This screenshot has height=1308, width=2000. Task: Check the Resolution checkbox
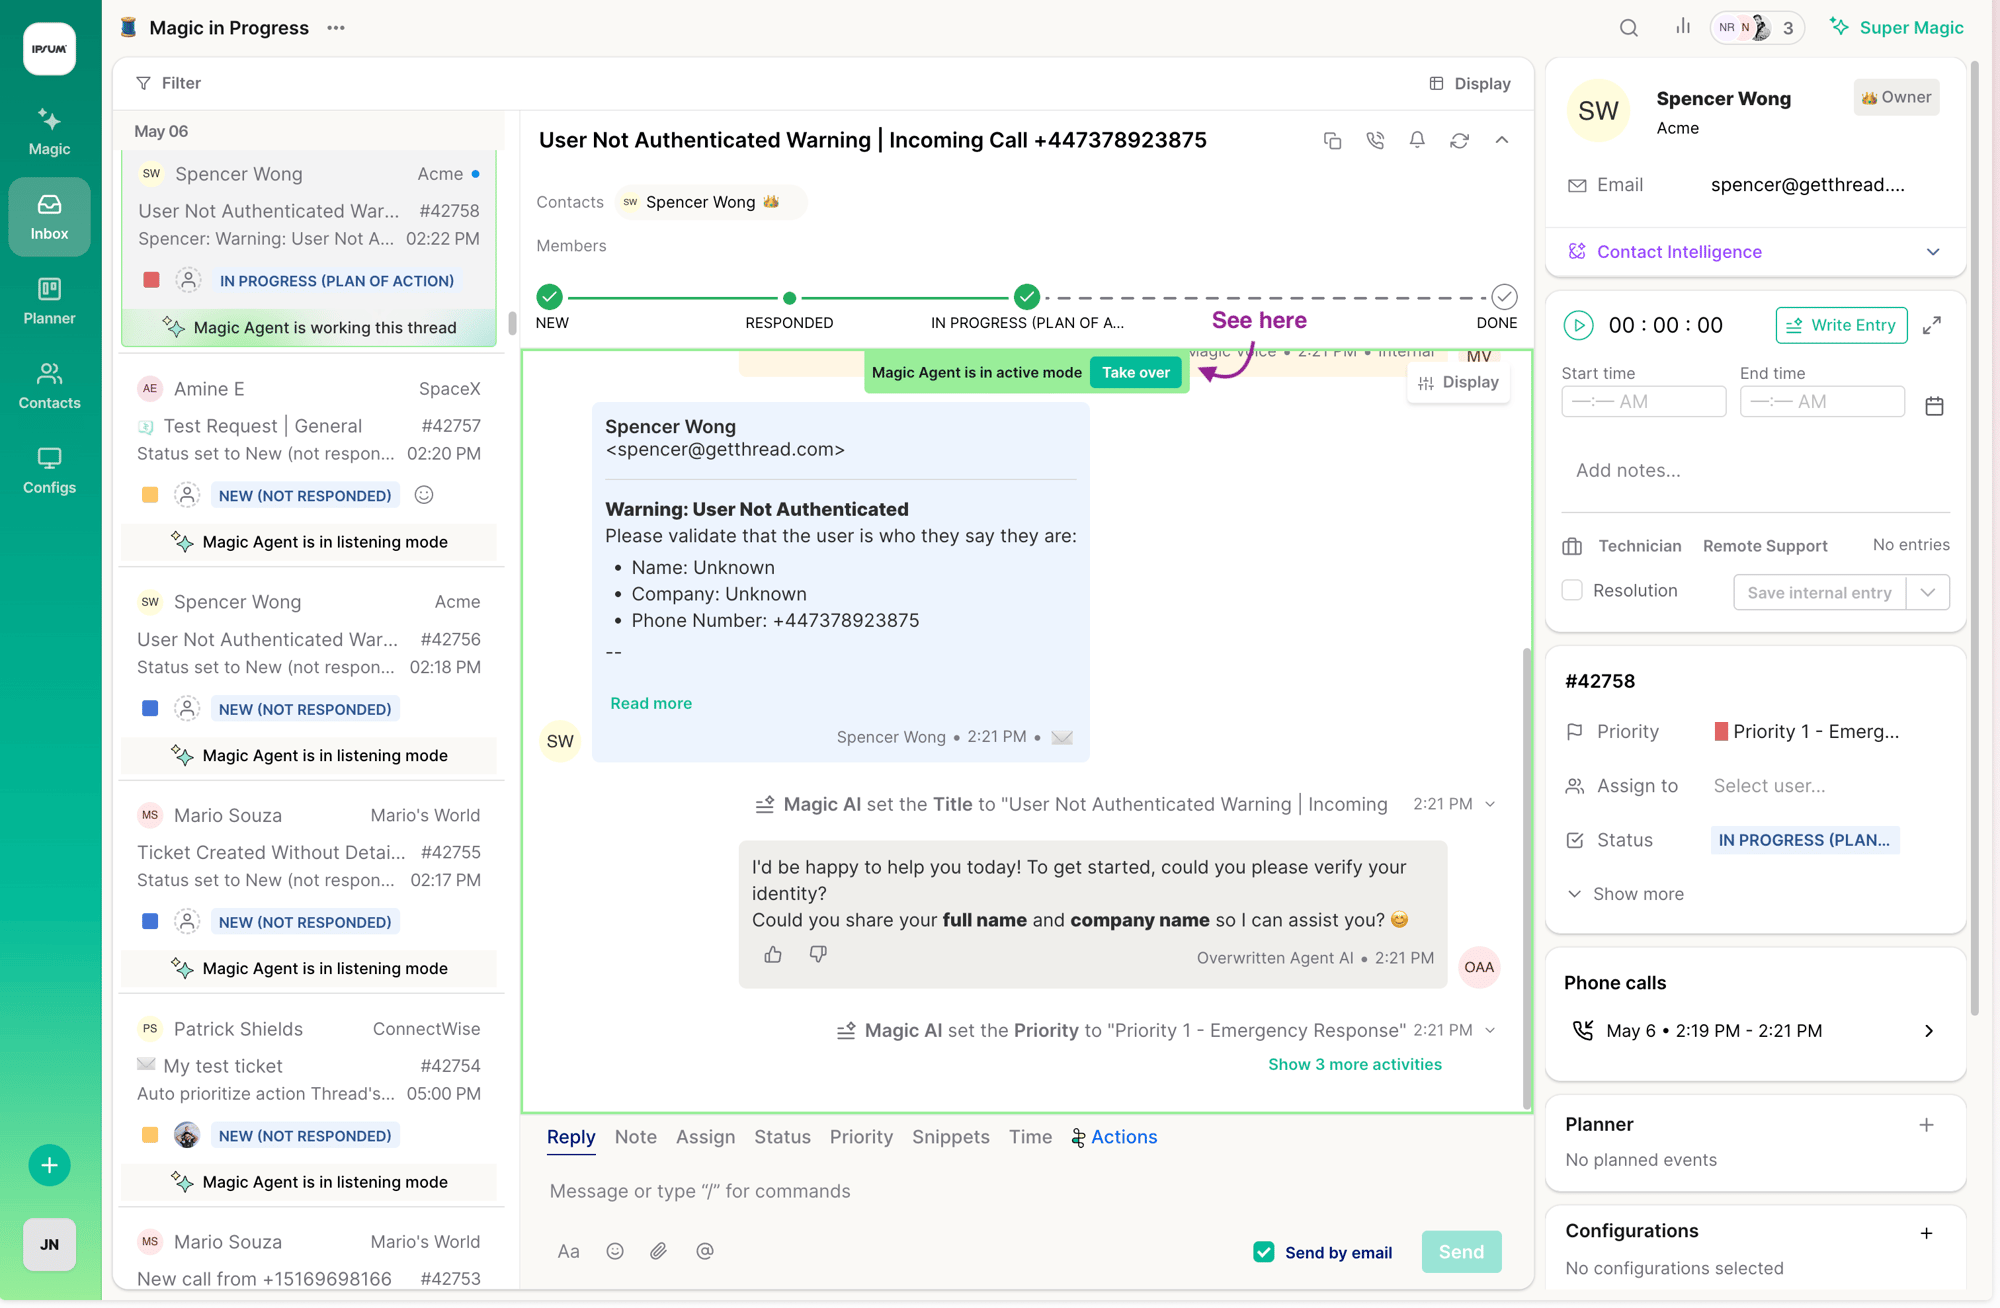pyautogui.click(x=1572, y=591)
